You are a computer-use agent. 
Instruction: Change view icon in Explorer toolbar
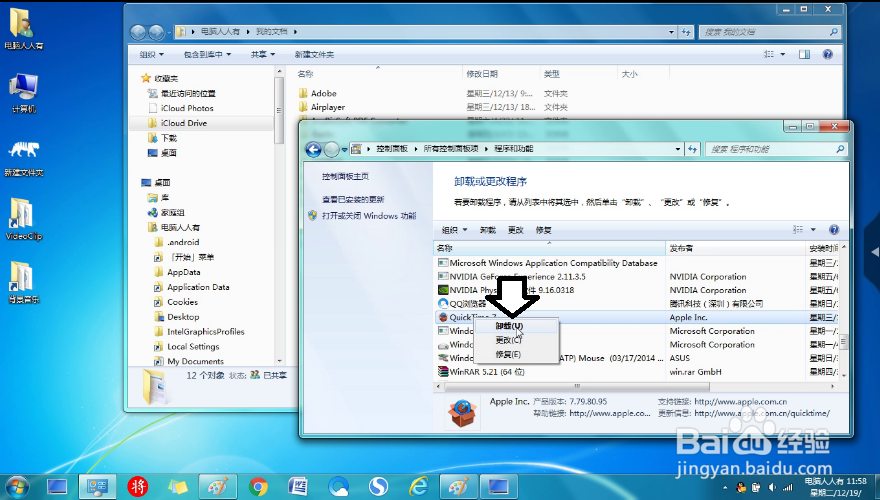(x=769, y=54)
